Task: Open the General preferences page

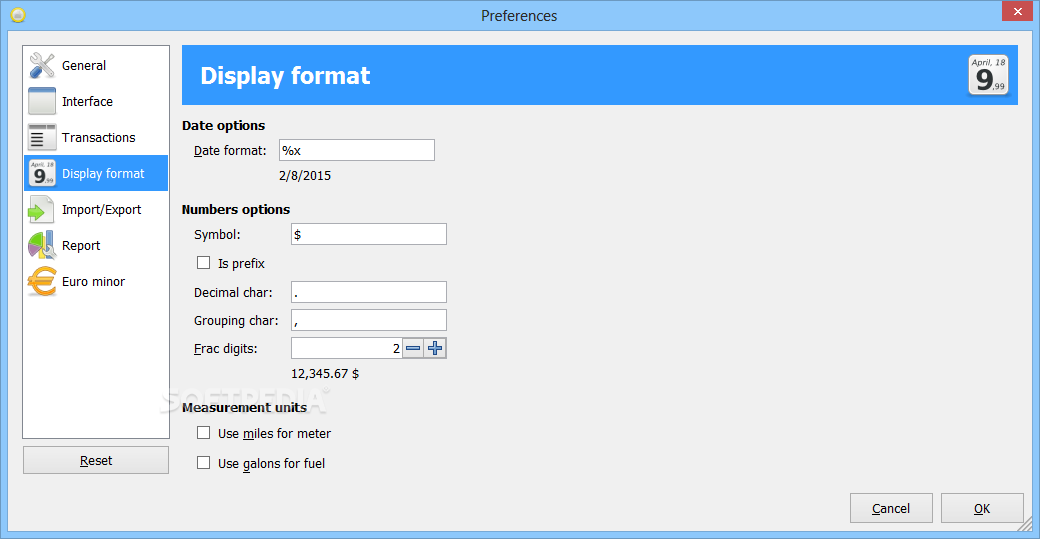Action: pyautogui.click(x=96, y=65)
